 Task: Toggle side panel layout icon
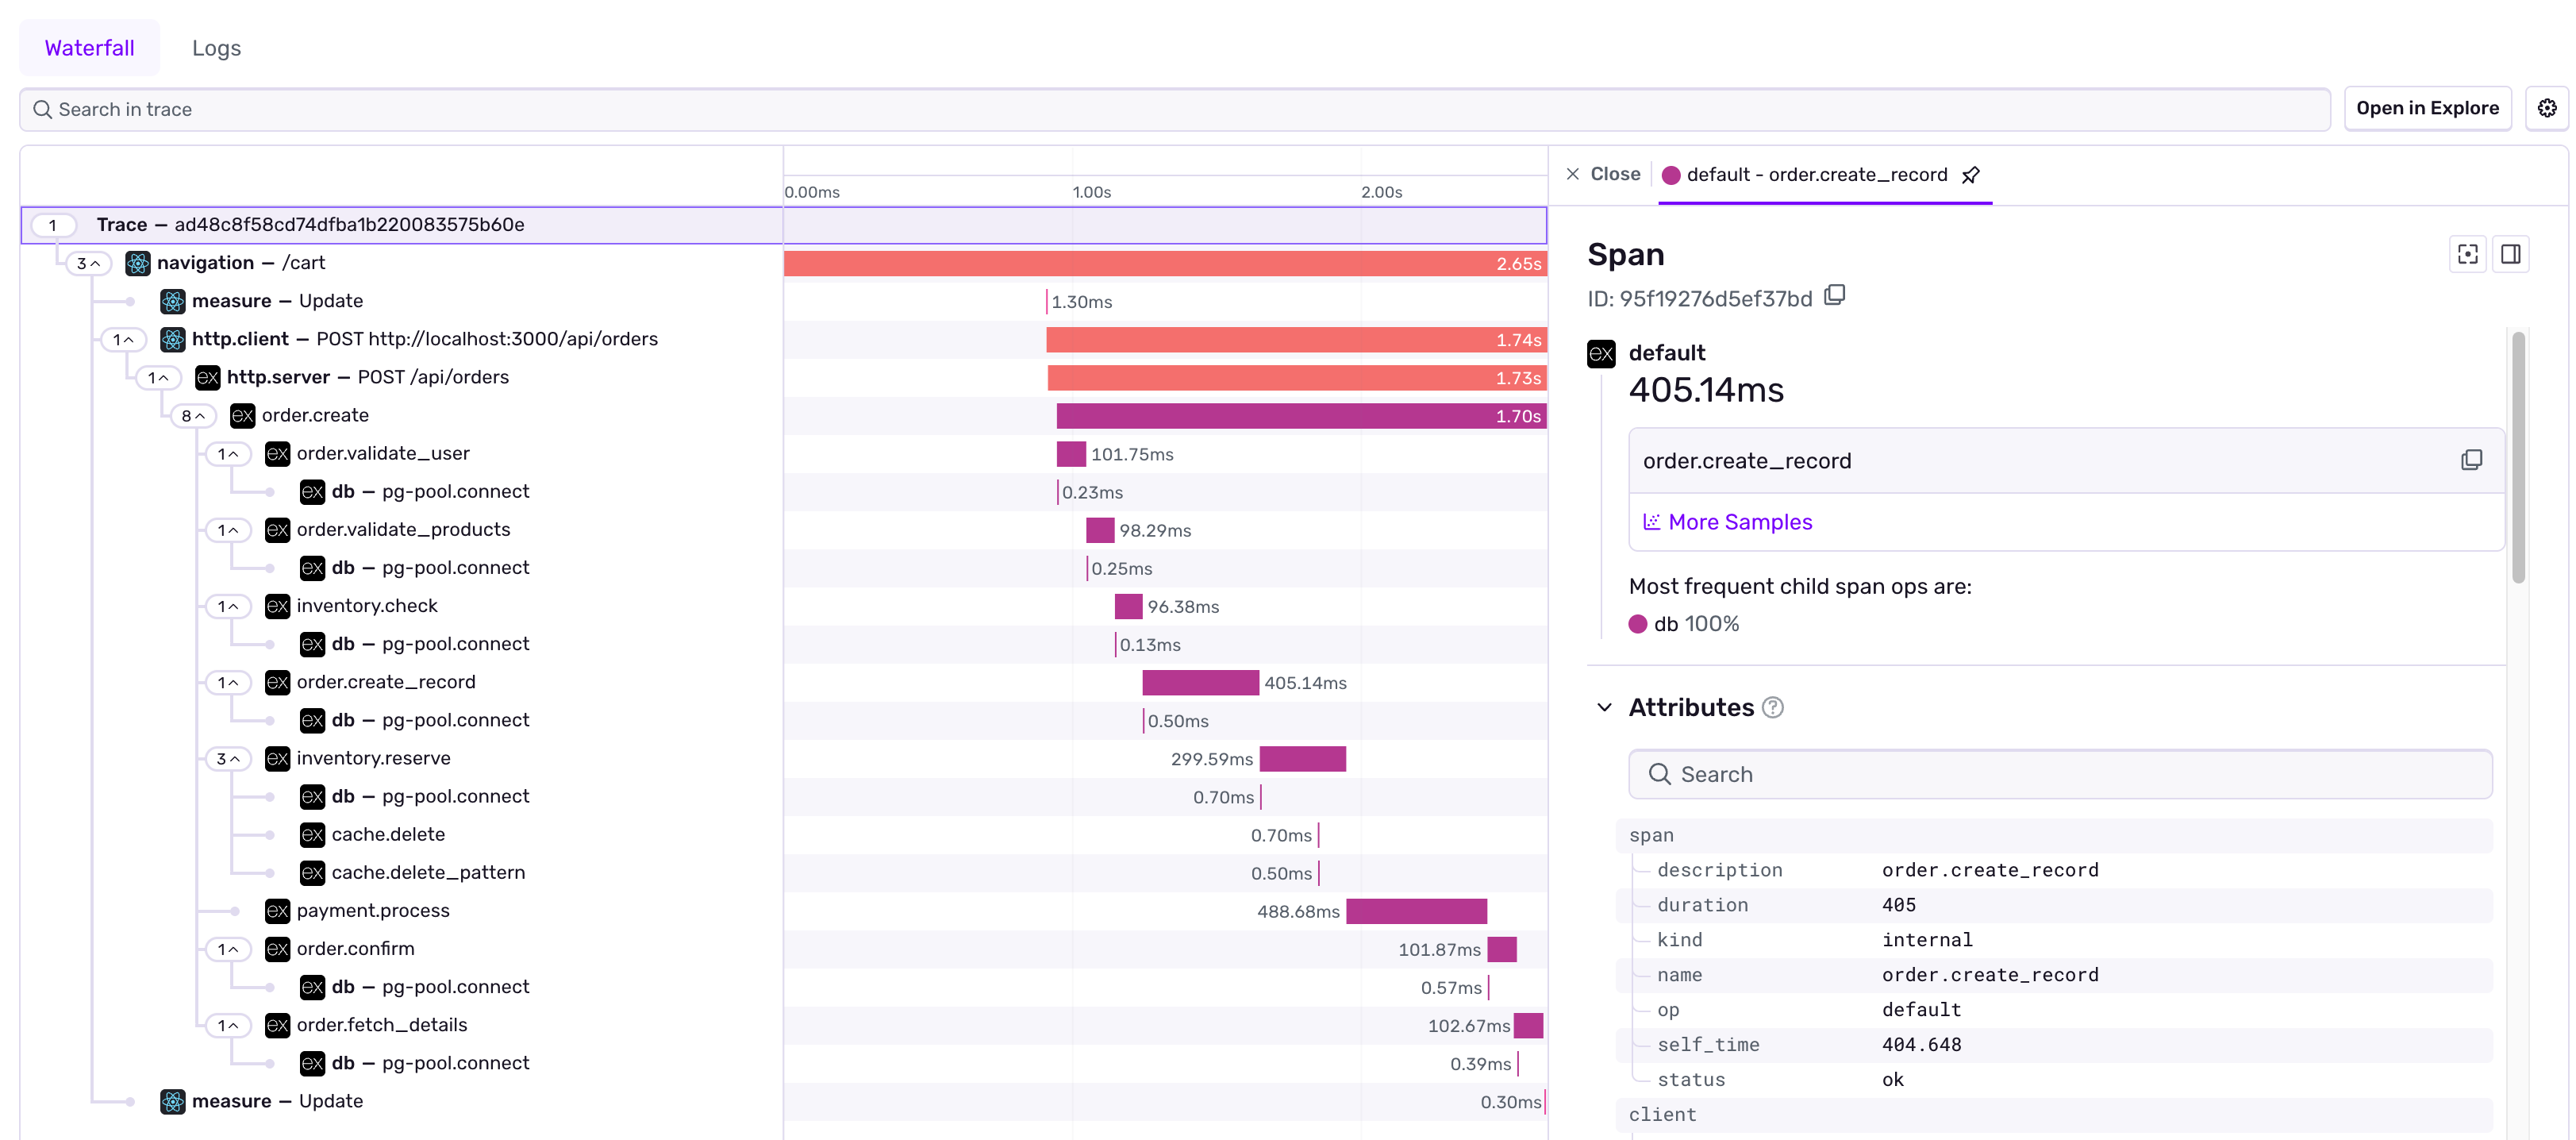[2510, 254]
